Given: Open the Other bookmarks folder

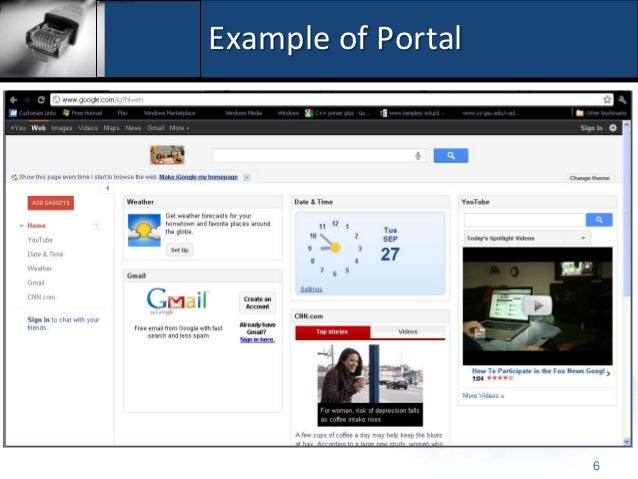Looking at the screenshot, I should tap(601, 113).
